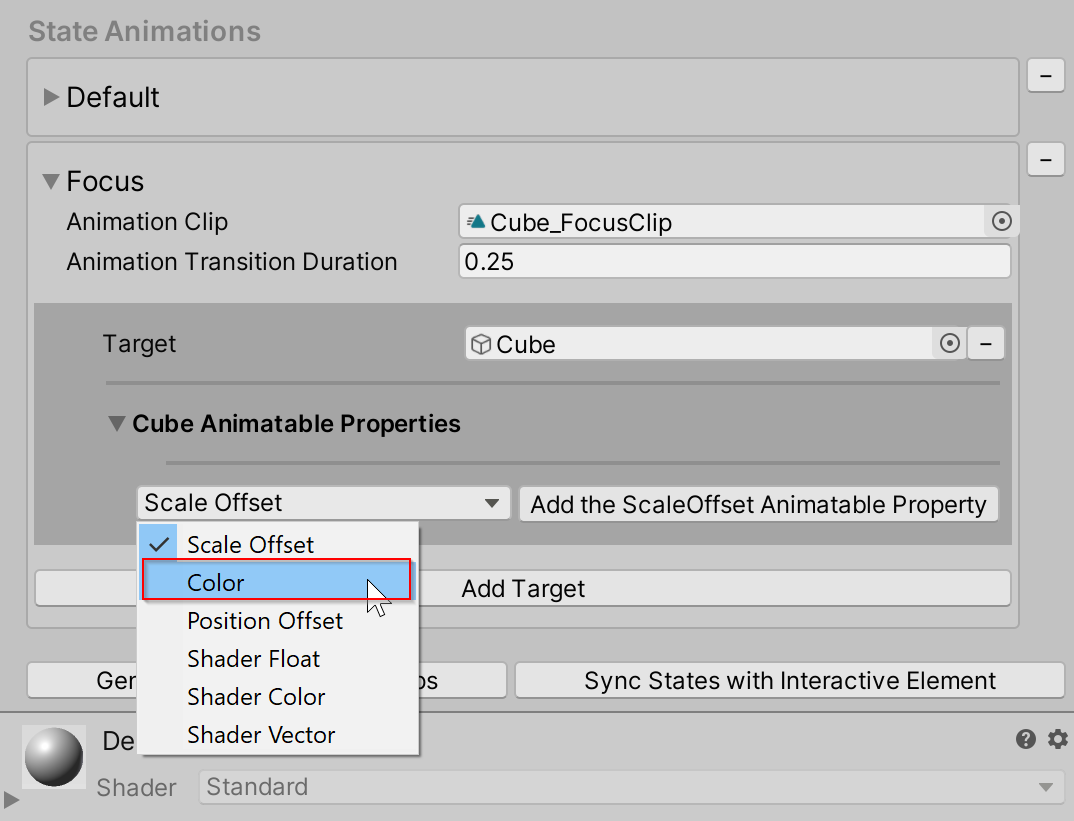The width and height of the screenshot is (1074, 821).
Task: Open the object picker next to Target
Action: tap(947, 343)
